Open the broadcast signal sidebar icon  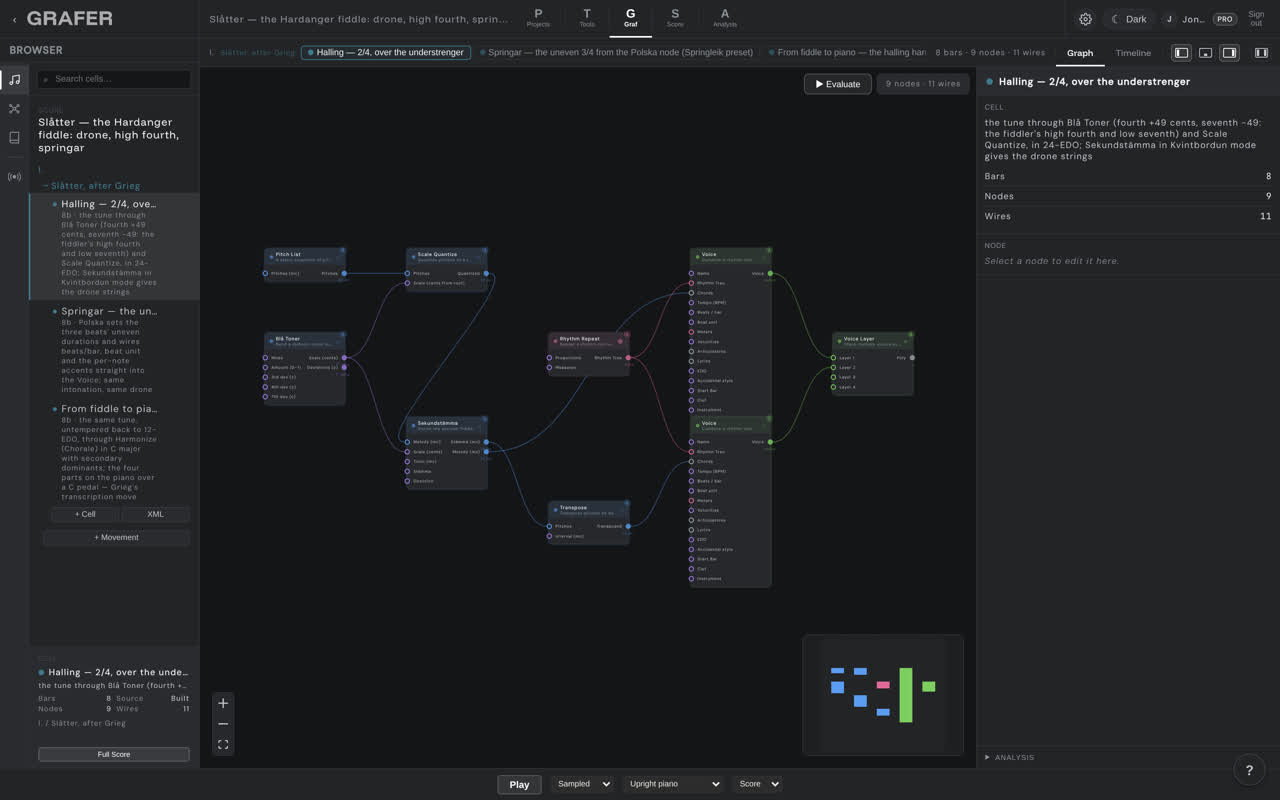(14, 177)
